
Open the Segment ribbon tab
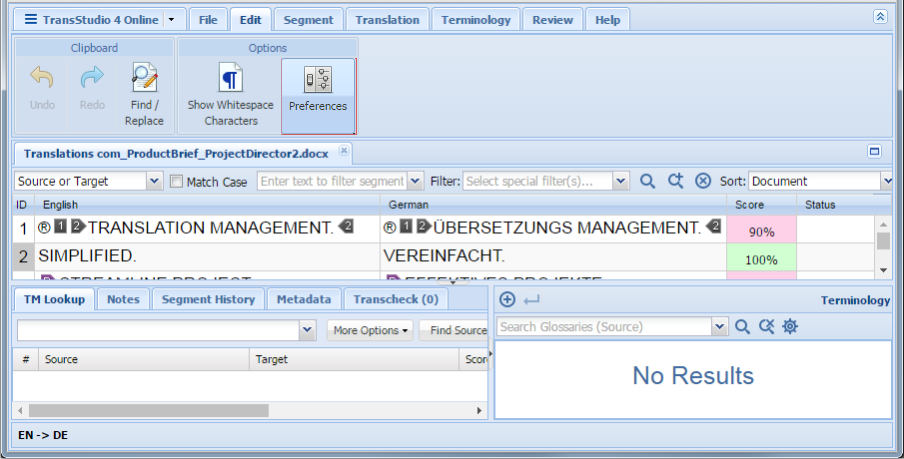(x=308, y=20)
